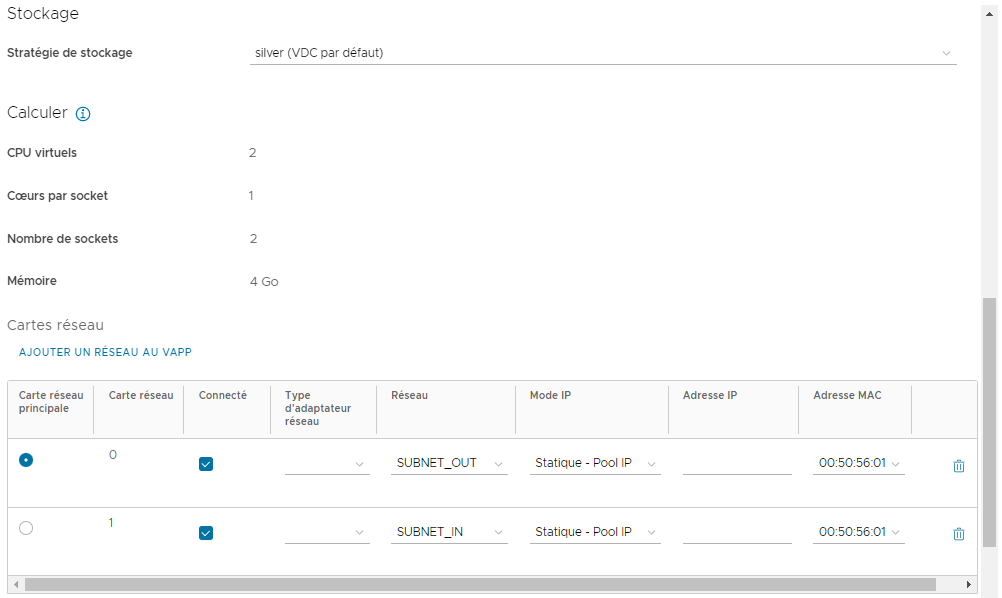Screen dimensions: 1002x598
Task: Open adapter type dropdown for card 1
Action: (327, 532)
